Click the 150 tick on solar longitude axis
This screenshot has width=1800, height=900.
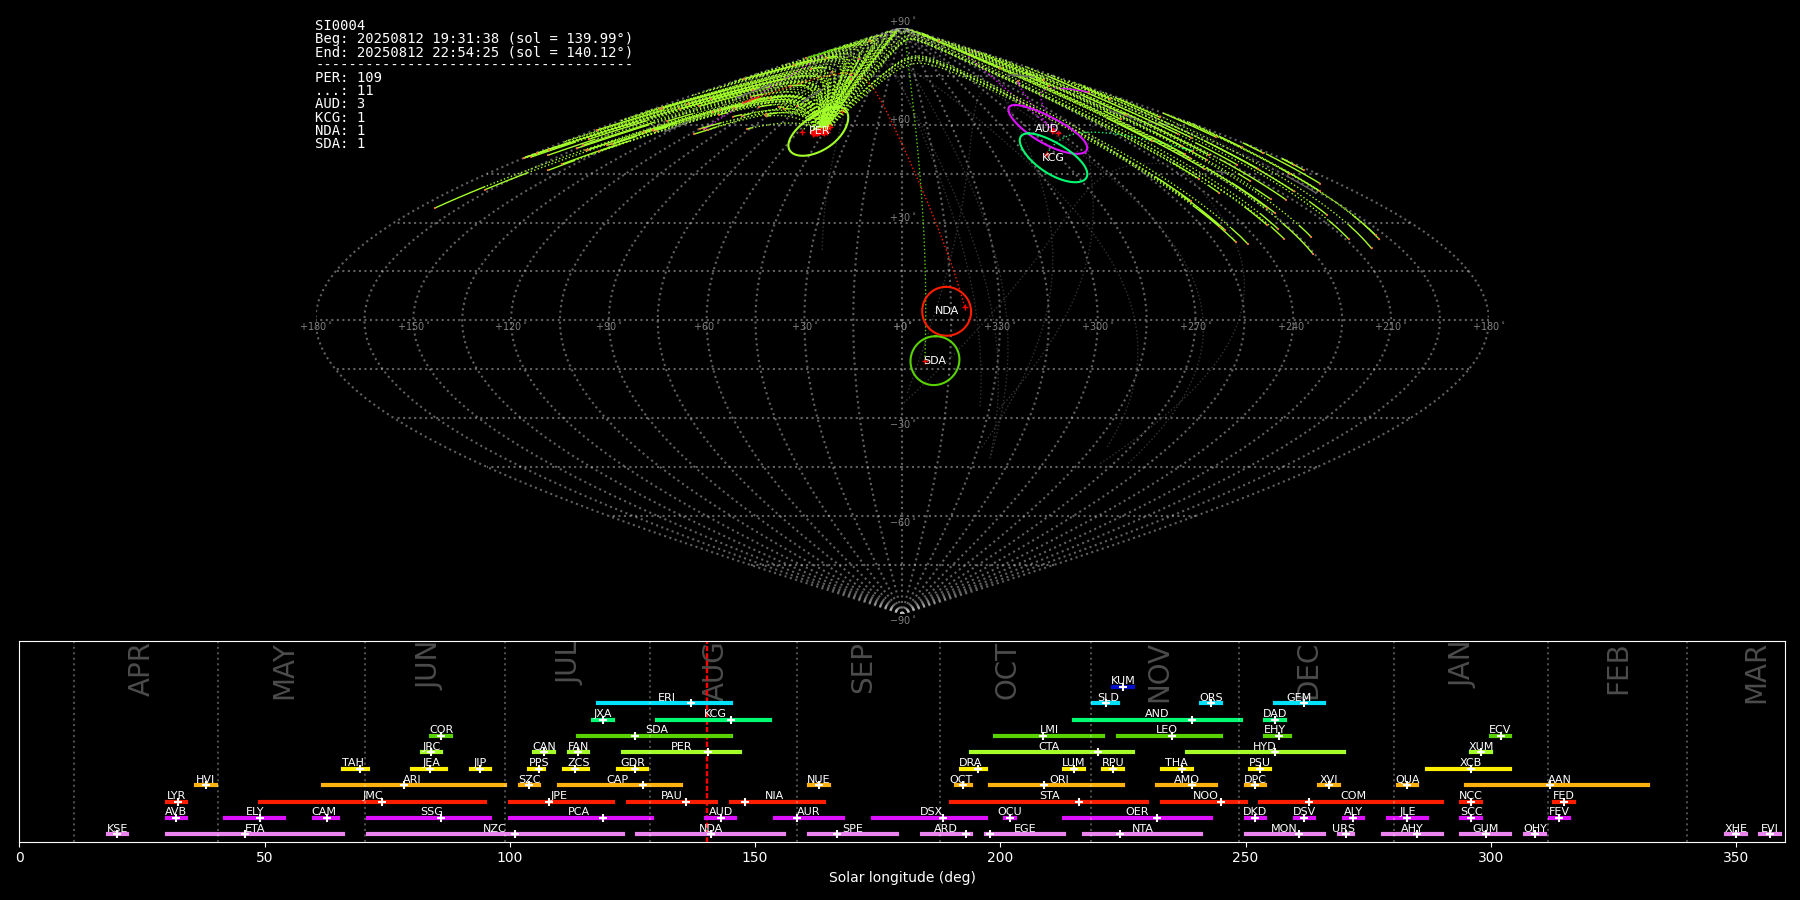point(755,857)
